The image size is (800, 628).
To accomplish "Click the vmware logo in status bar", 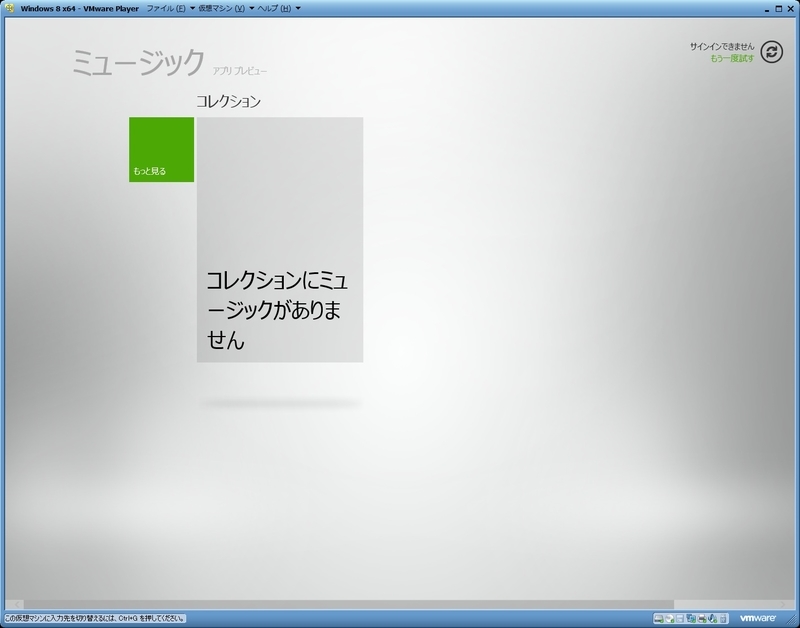I will (758, 618).
